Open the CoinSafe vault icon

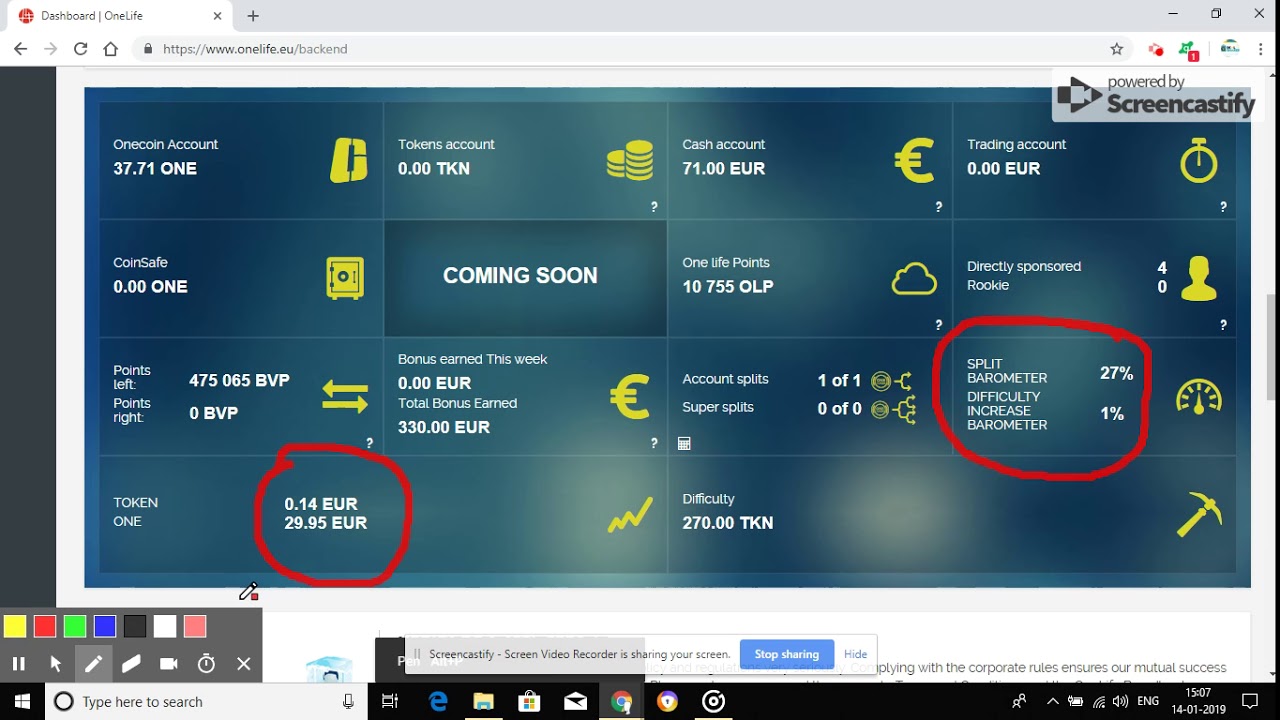pyautogui.click(x=345, y=278)
